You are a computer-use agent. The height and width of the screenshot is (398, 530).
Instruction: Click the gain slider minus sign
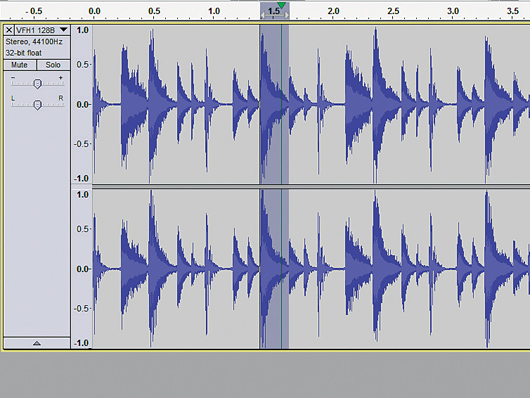[13, 78]
